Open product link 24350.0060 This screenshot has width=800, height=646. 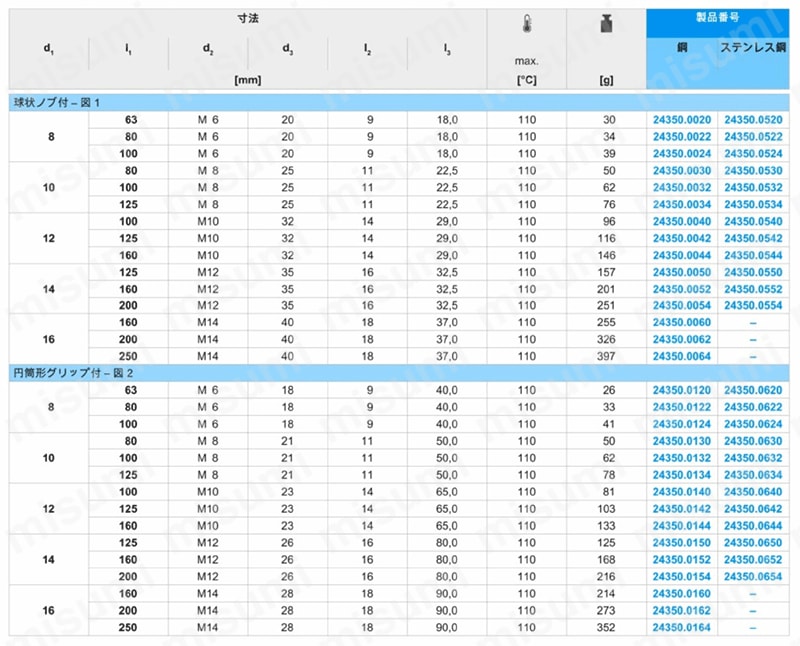682,322
